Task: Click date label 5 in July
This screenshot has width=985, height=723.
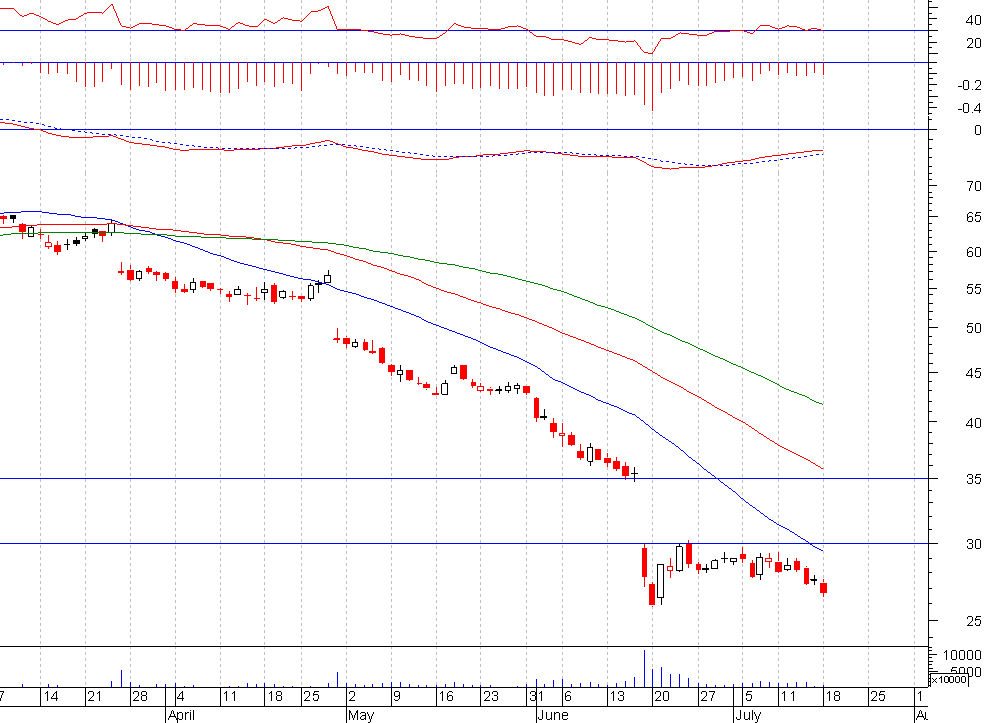Action: (x=749, y=696)
